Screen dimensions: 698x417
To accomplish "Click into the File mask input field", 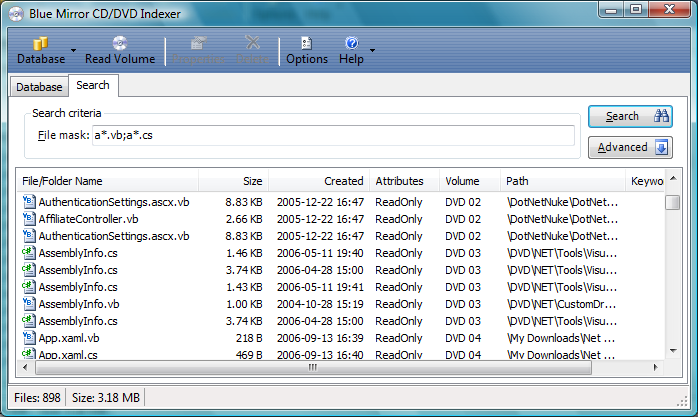I will 333,135.
